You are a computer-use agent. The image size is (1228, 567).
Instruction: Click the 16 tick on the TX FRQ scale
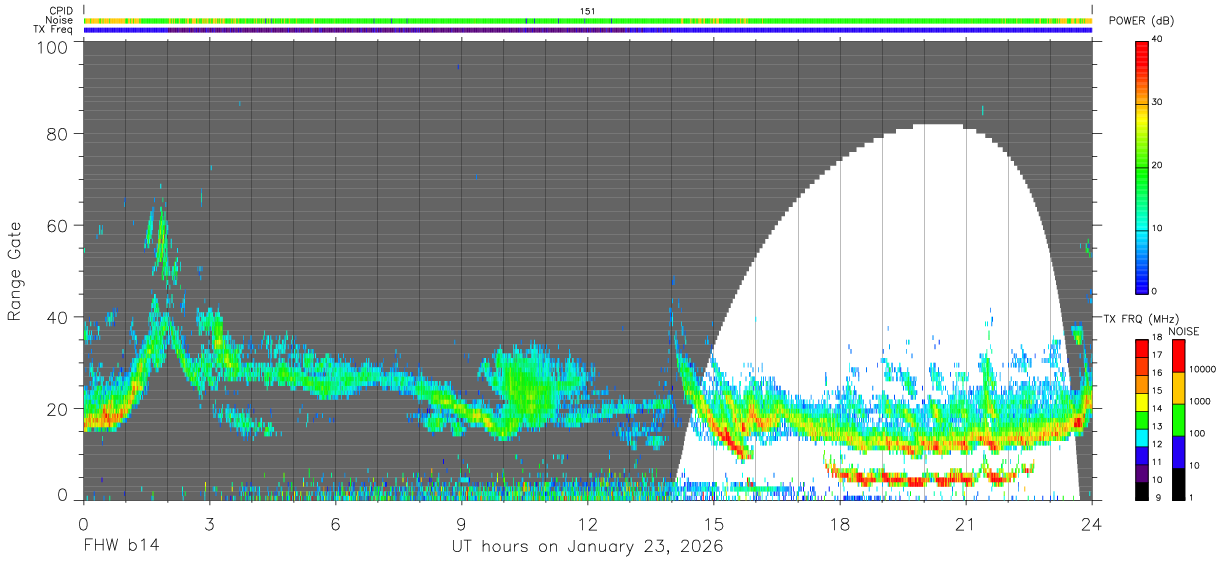[x=1158, y=373]
